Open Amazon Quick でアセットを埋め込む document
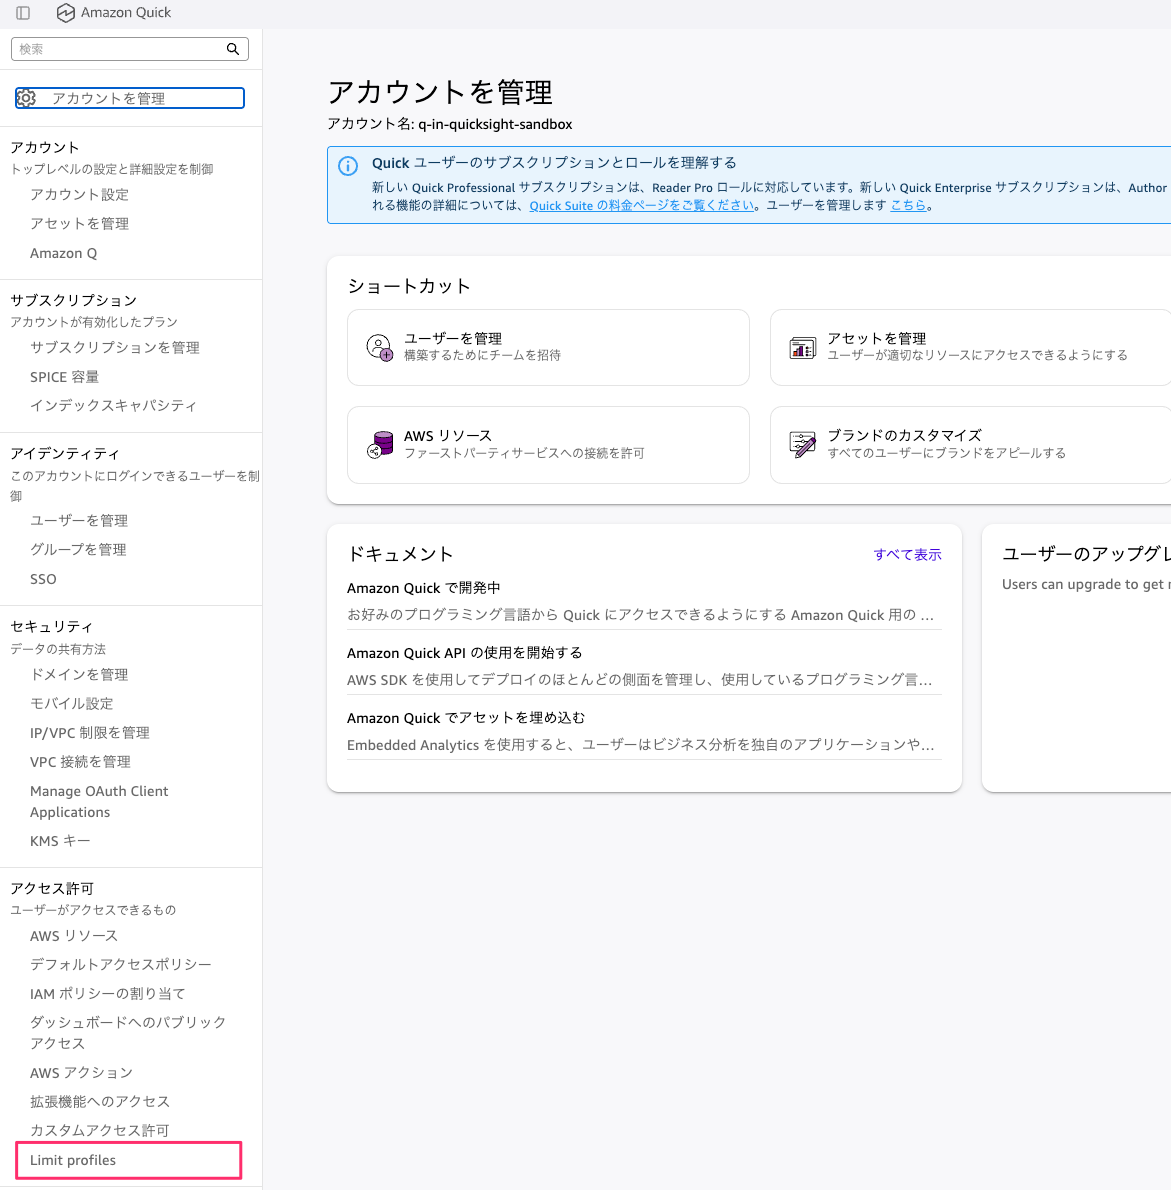Viewport: 1171px width, 1190px height. click(x=466, y=718)
